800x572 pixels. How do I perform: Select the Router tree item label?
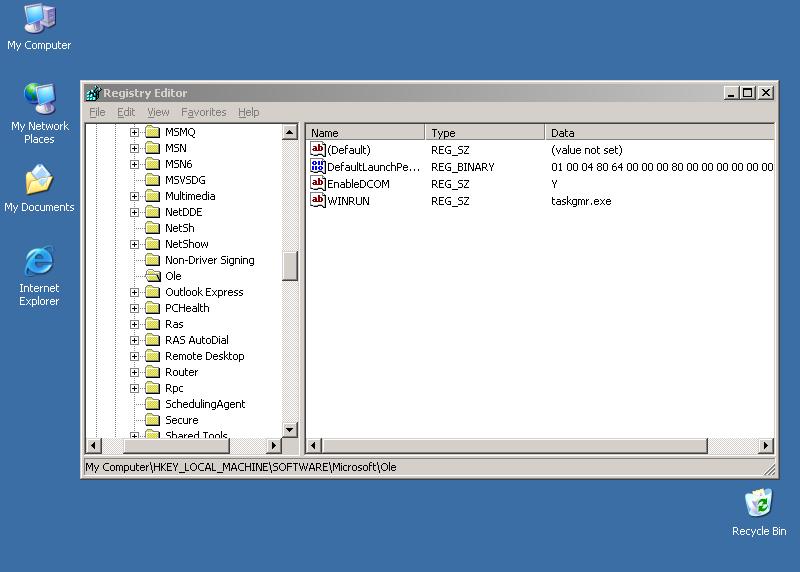click(182, 372)
